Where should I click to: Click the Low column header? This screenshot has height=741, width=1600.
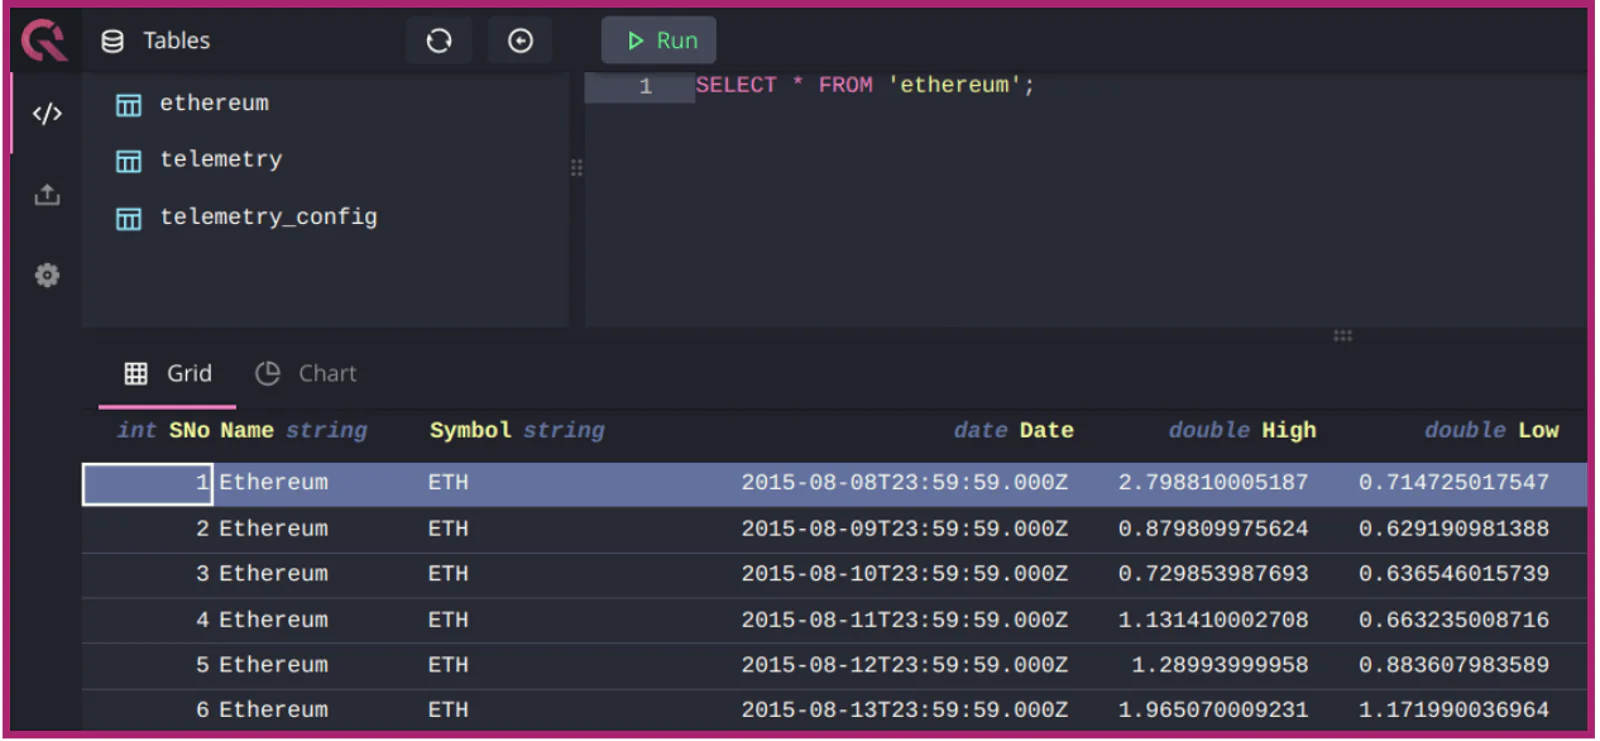coord(1491,431)
